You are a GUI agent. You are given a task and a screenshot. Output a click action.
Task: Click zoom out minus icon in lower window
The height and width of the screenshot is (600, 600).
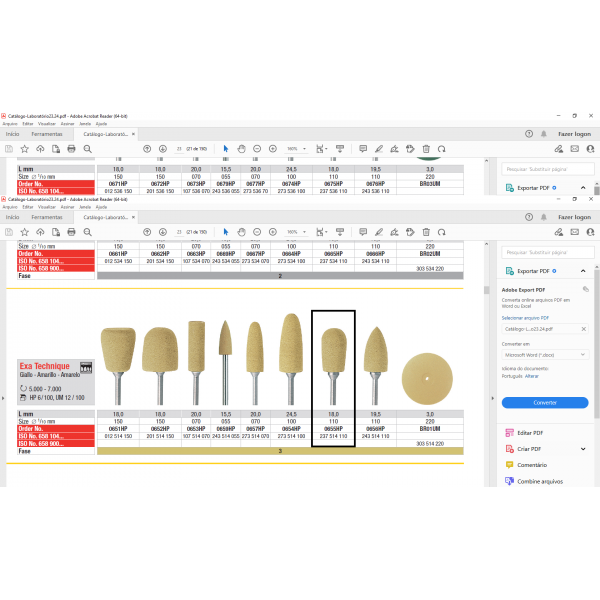pyautogui.click(x=257, y=232)
